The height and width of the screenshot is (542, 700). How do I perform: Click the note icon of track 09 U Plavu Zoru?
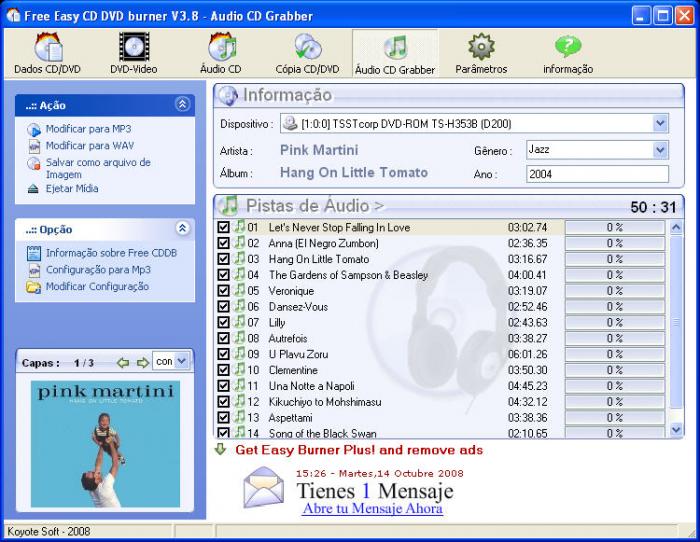click(x=240, y=354)
